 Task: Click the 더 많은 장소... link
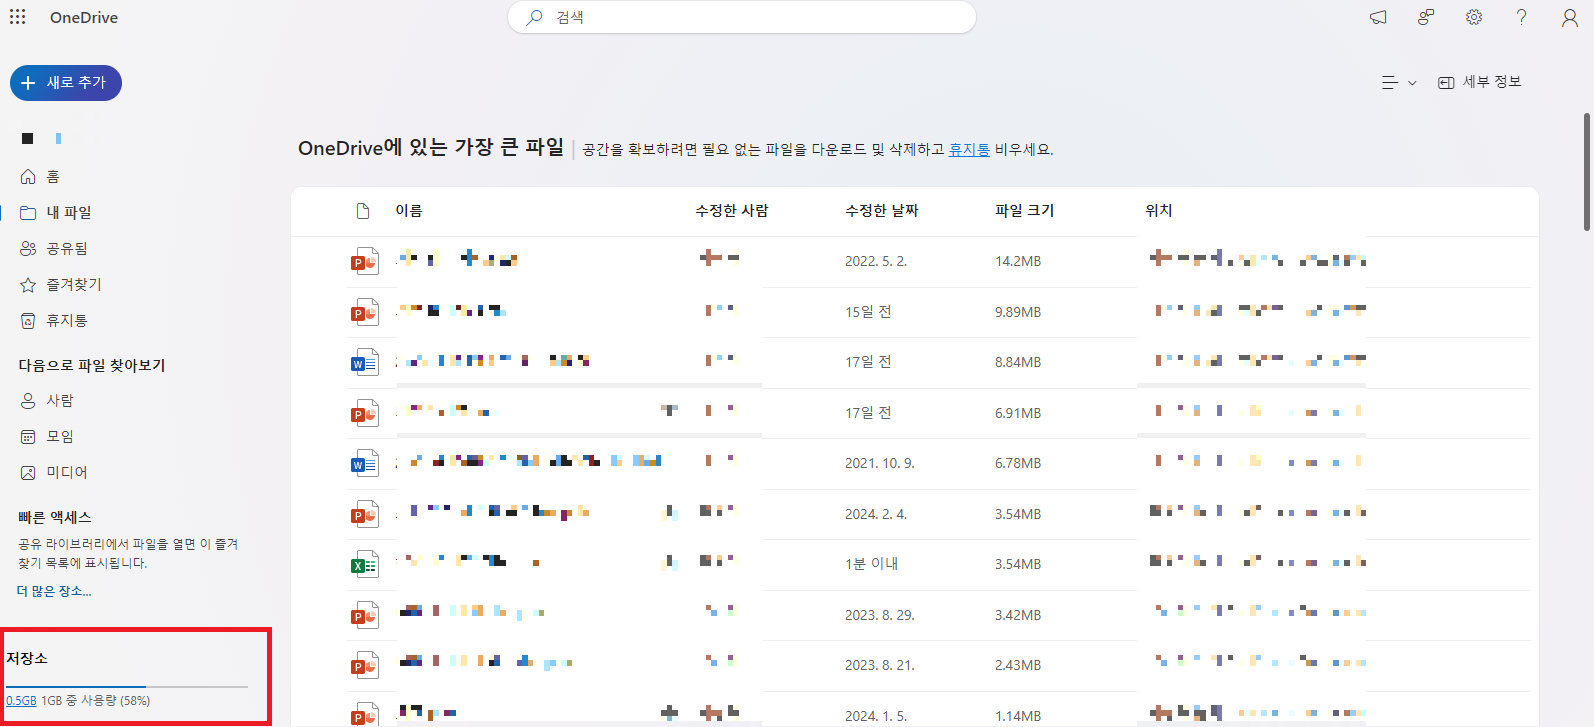coord(54,591)
